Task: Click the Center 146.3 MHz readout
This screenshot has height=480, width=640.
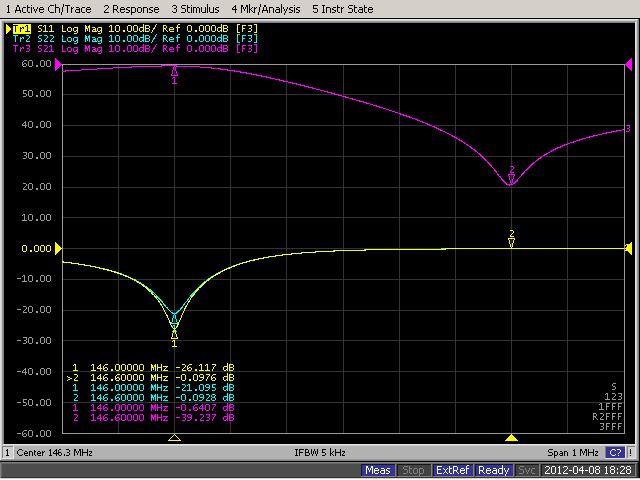Action: click(54, 453)
